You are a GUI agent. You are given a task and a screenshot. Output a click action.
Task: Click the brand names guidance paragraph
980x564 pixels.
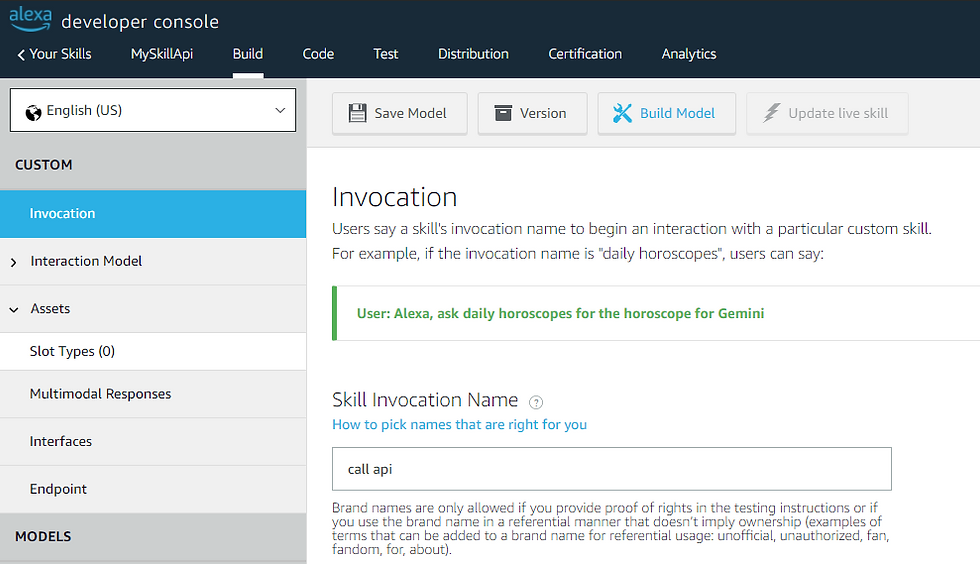[611, 528]
